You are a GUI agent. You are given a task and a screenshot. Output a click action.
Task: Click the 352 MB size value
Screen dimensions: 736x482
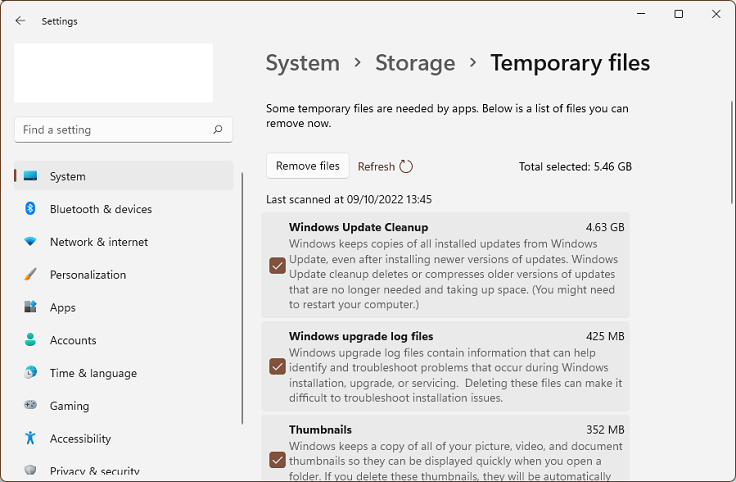(x=605, y=429)
